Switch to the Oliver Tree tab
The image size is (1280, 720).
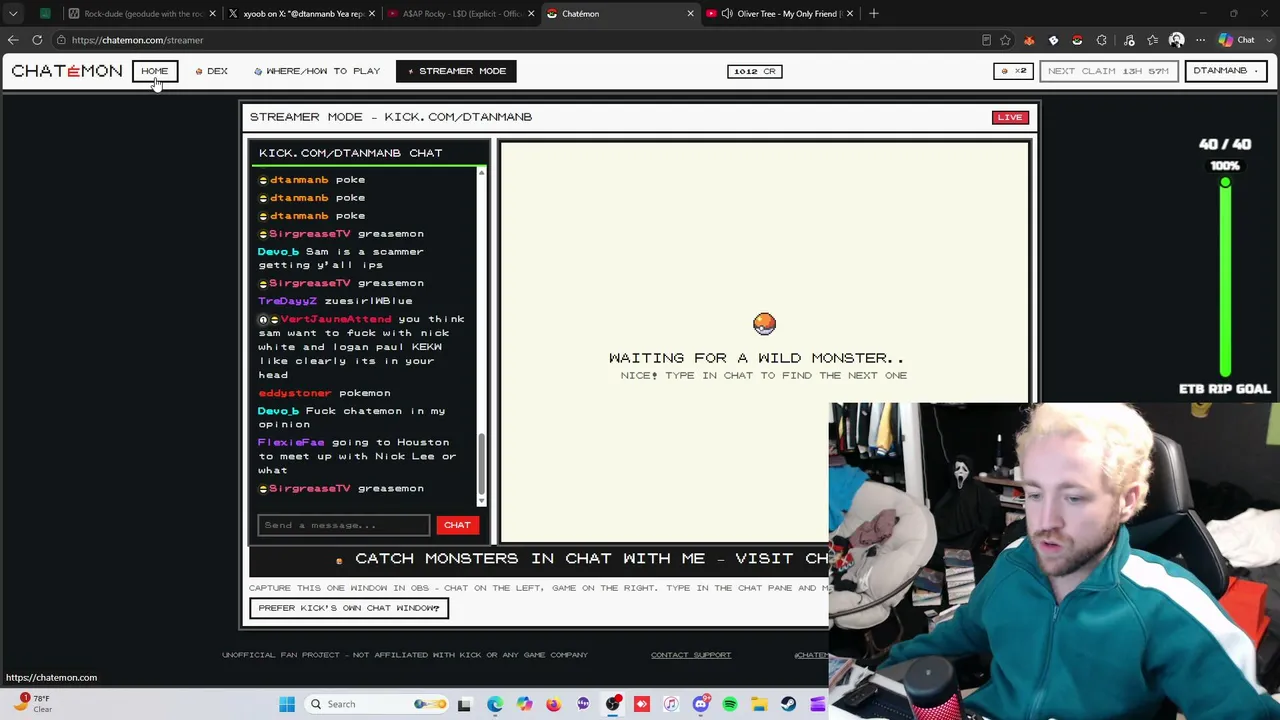(780, 14)
